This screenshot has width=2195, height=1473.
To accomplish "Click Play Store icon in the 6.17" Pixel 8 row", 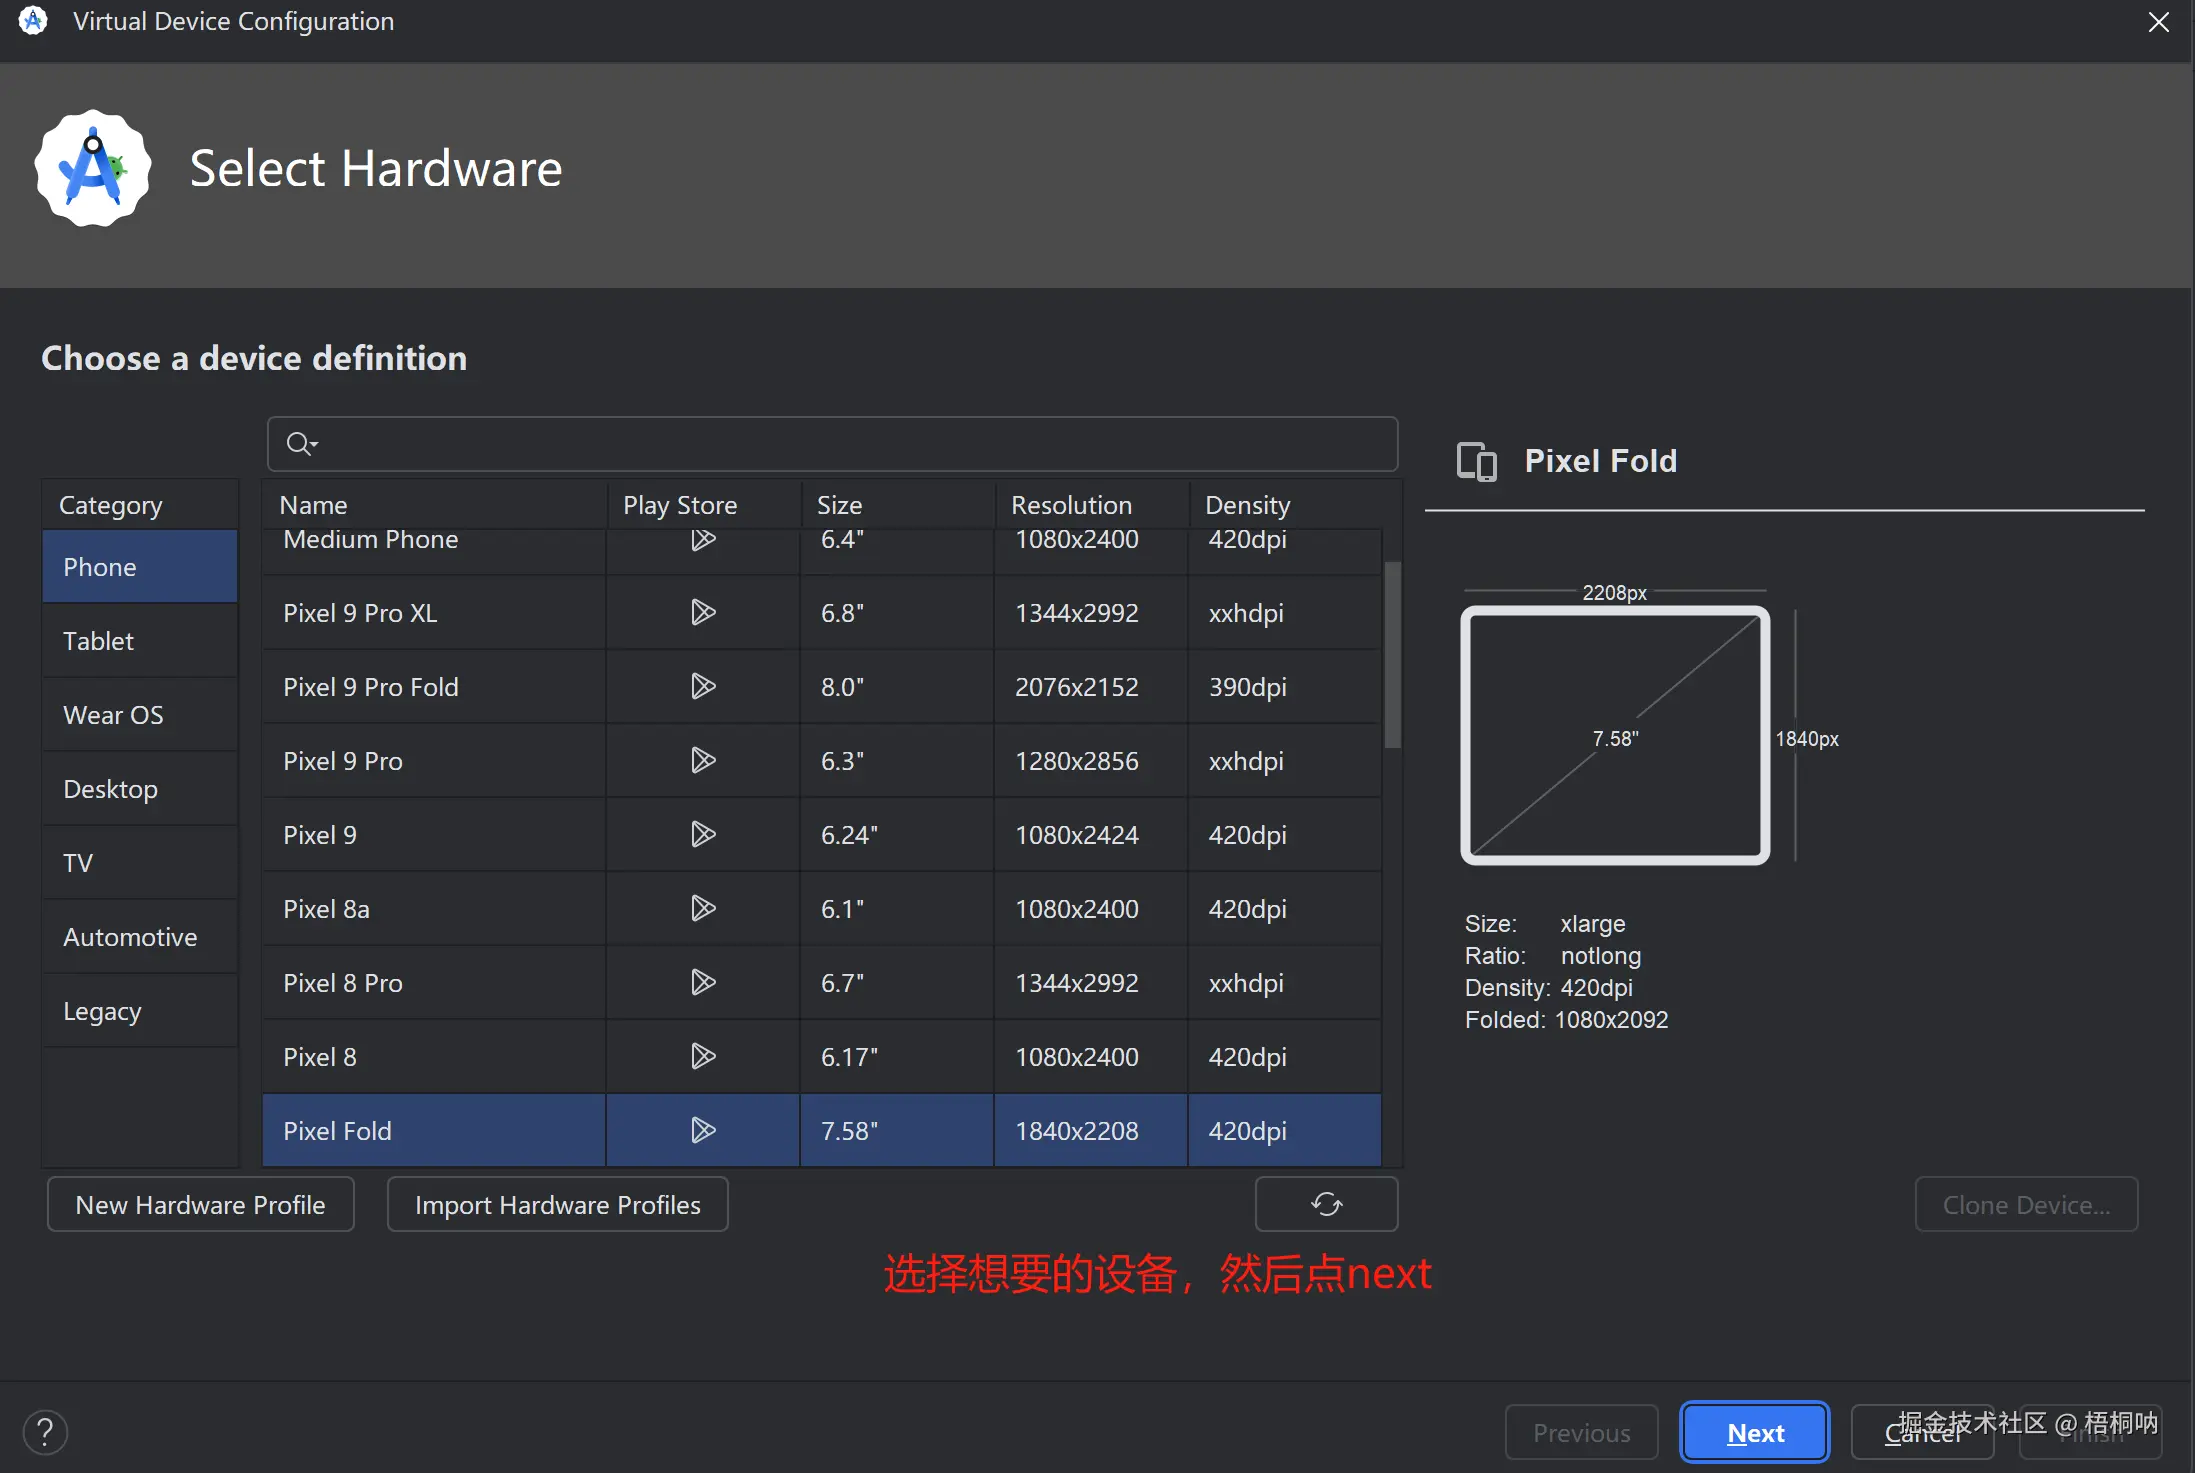I will pyautogui.click(x=703, y=1056).
